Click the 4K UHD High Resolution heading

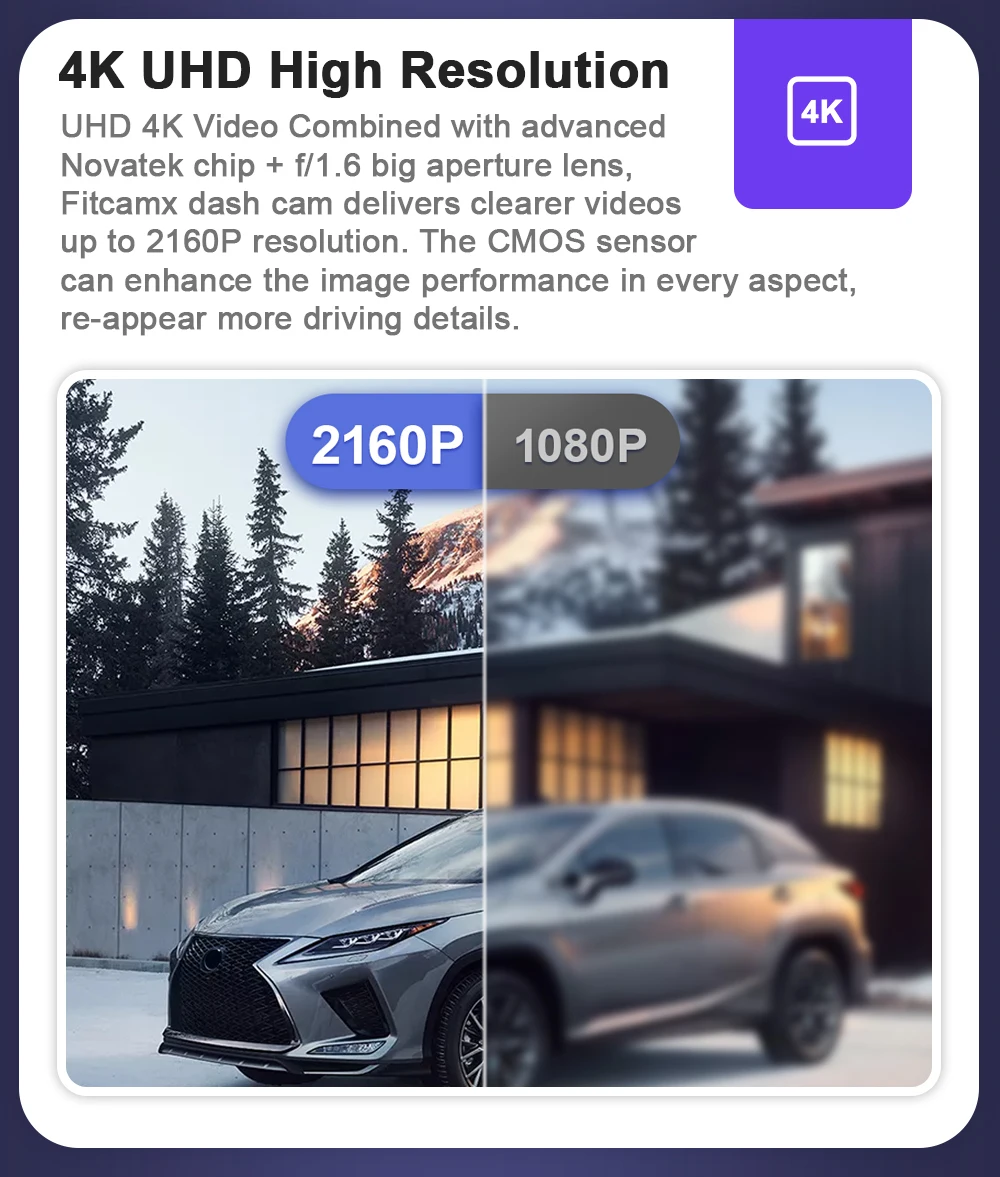point(363,71)
